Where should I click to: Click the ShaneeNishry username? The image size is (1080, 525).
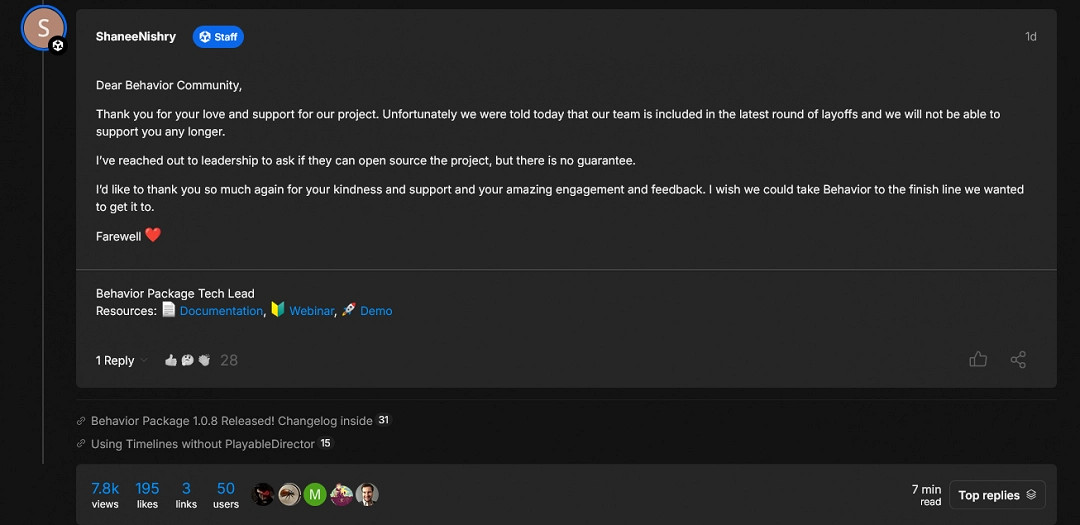pyautogui.click(x=136, y=37)
